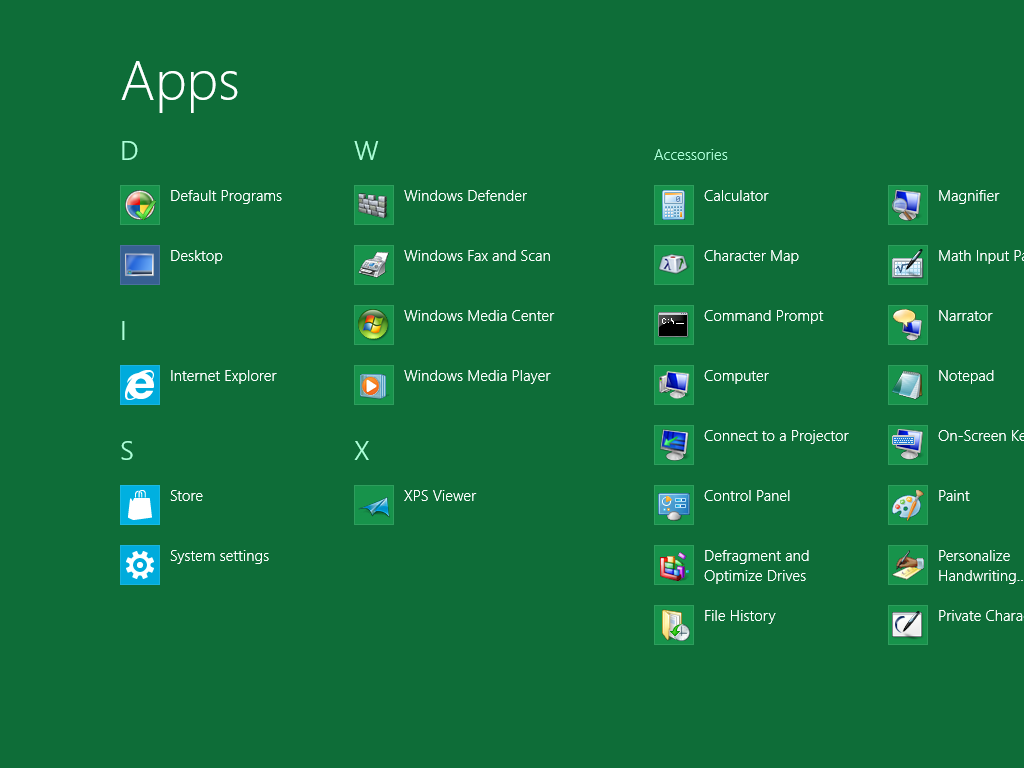Click the 'Calculator' label
Screen dimensions: 1024x768
click(x=736, y=196)
